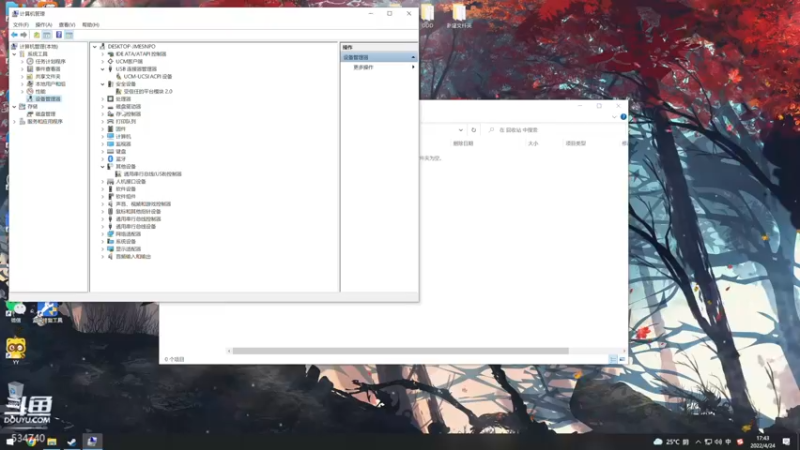
Task: Collapse the USB connector managers (USB 连接器管理器) node
Action: coord(103,69)
